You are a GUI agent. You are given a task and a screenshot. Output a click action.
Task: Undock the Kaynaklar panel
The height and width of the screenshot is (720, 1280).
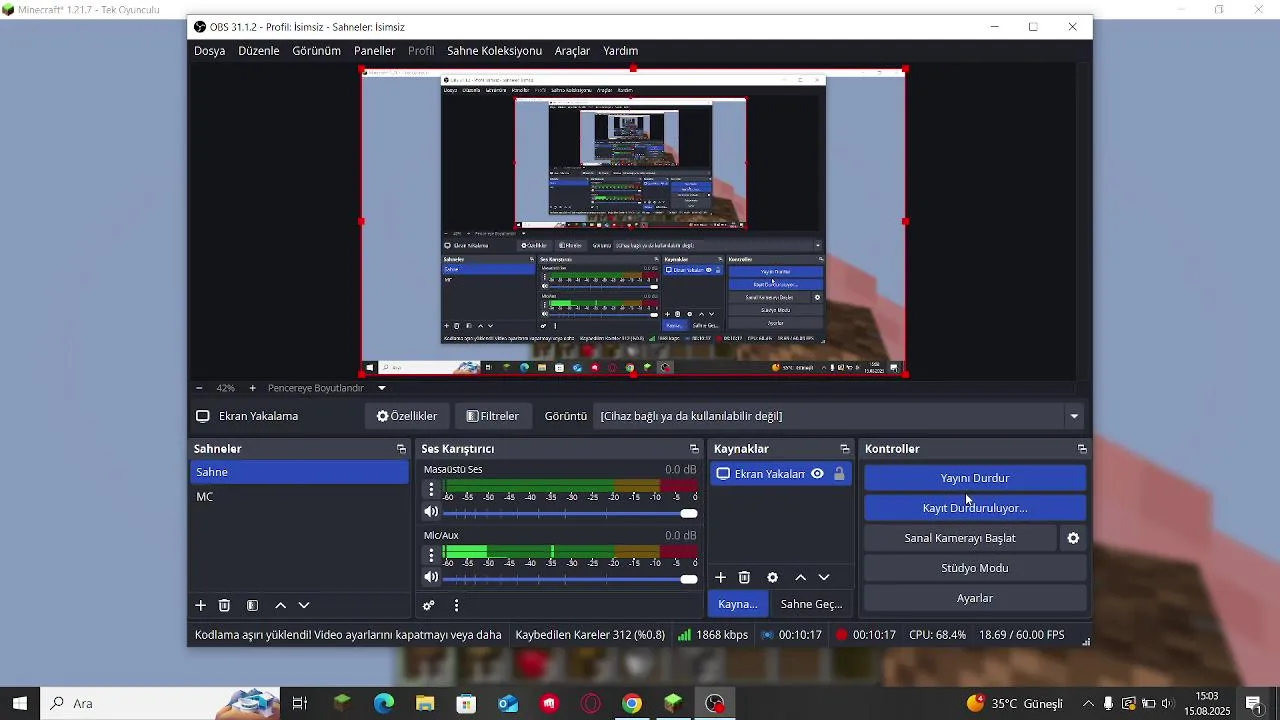pyautogui.click(x=844, y=449)
